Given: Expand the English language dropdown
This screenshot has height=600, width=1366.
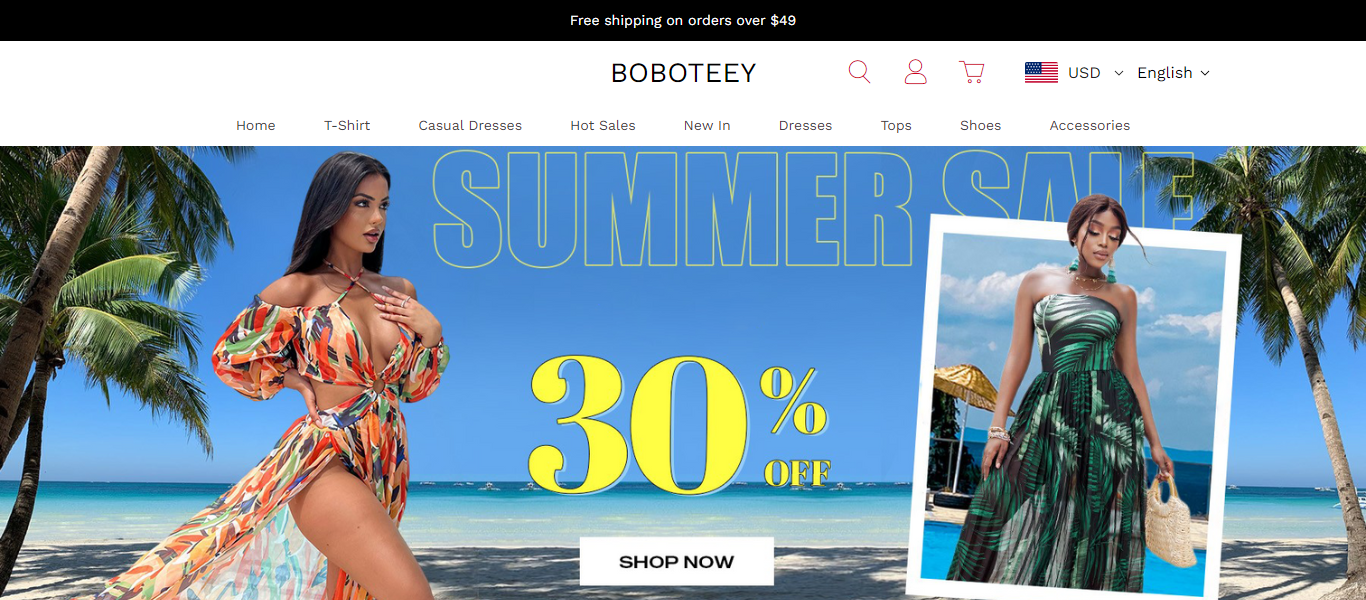Looking at the screenshot, I should click(x=1173, y=73).
